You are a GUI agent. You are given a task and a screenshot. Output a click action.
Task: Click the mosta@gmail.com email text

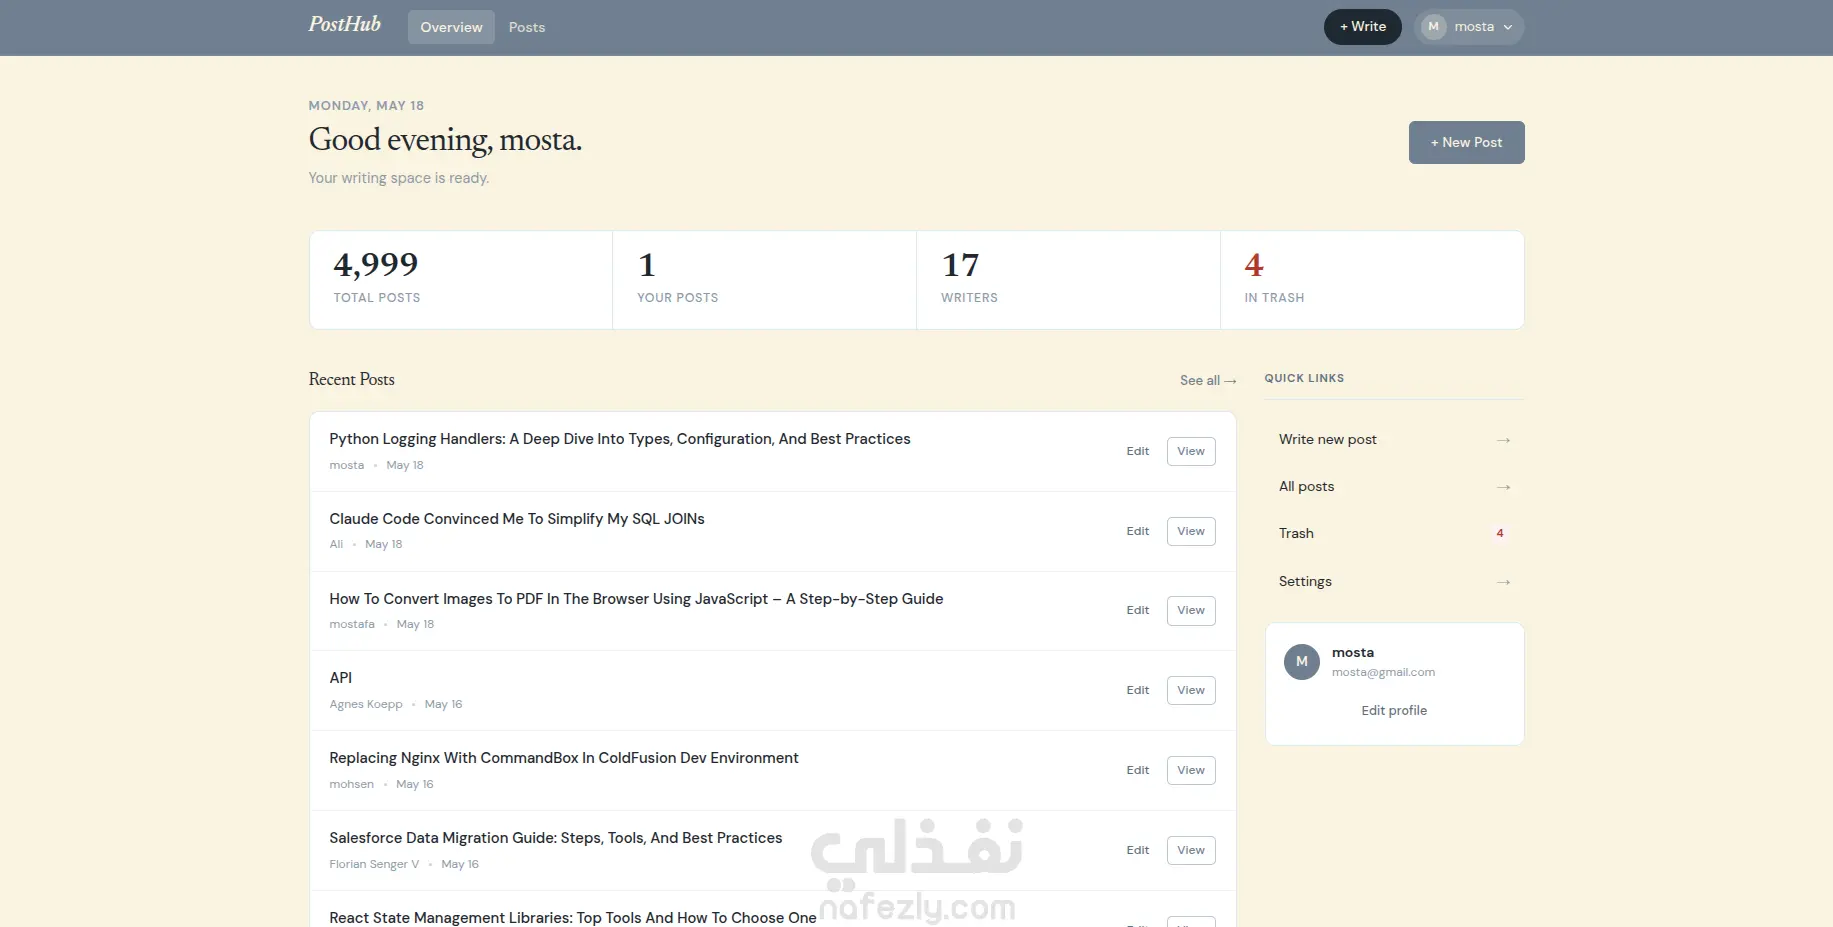(x=1383, y=672)
